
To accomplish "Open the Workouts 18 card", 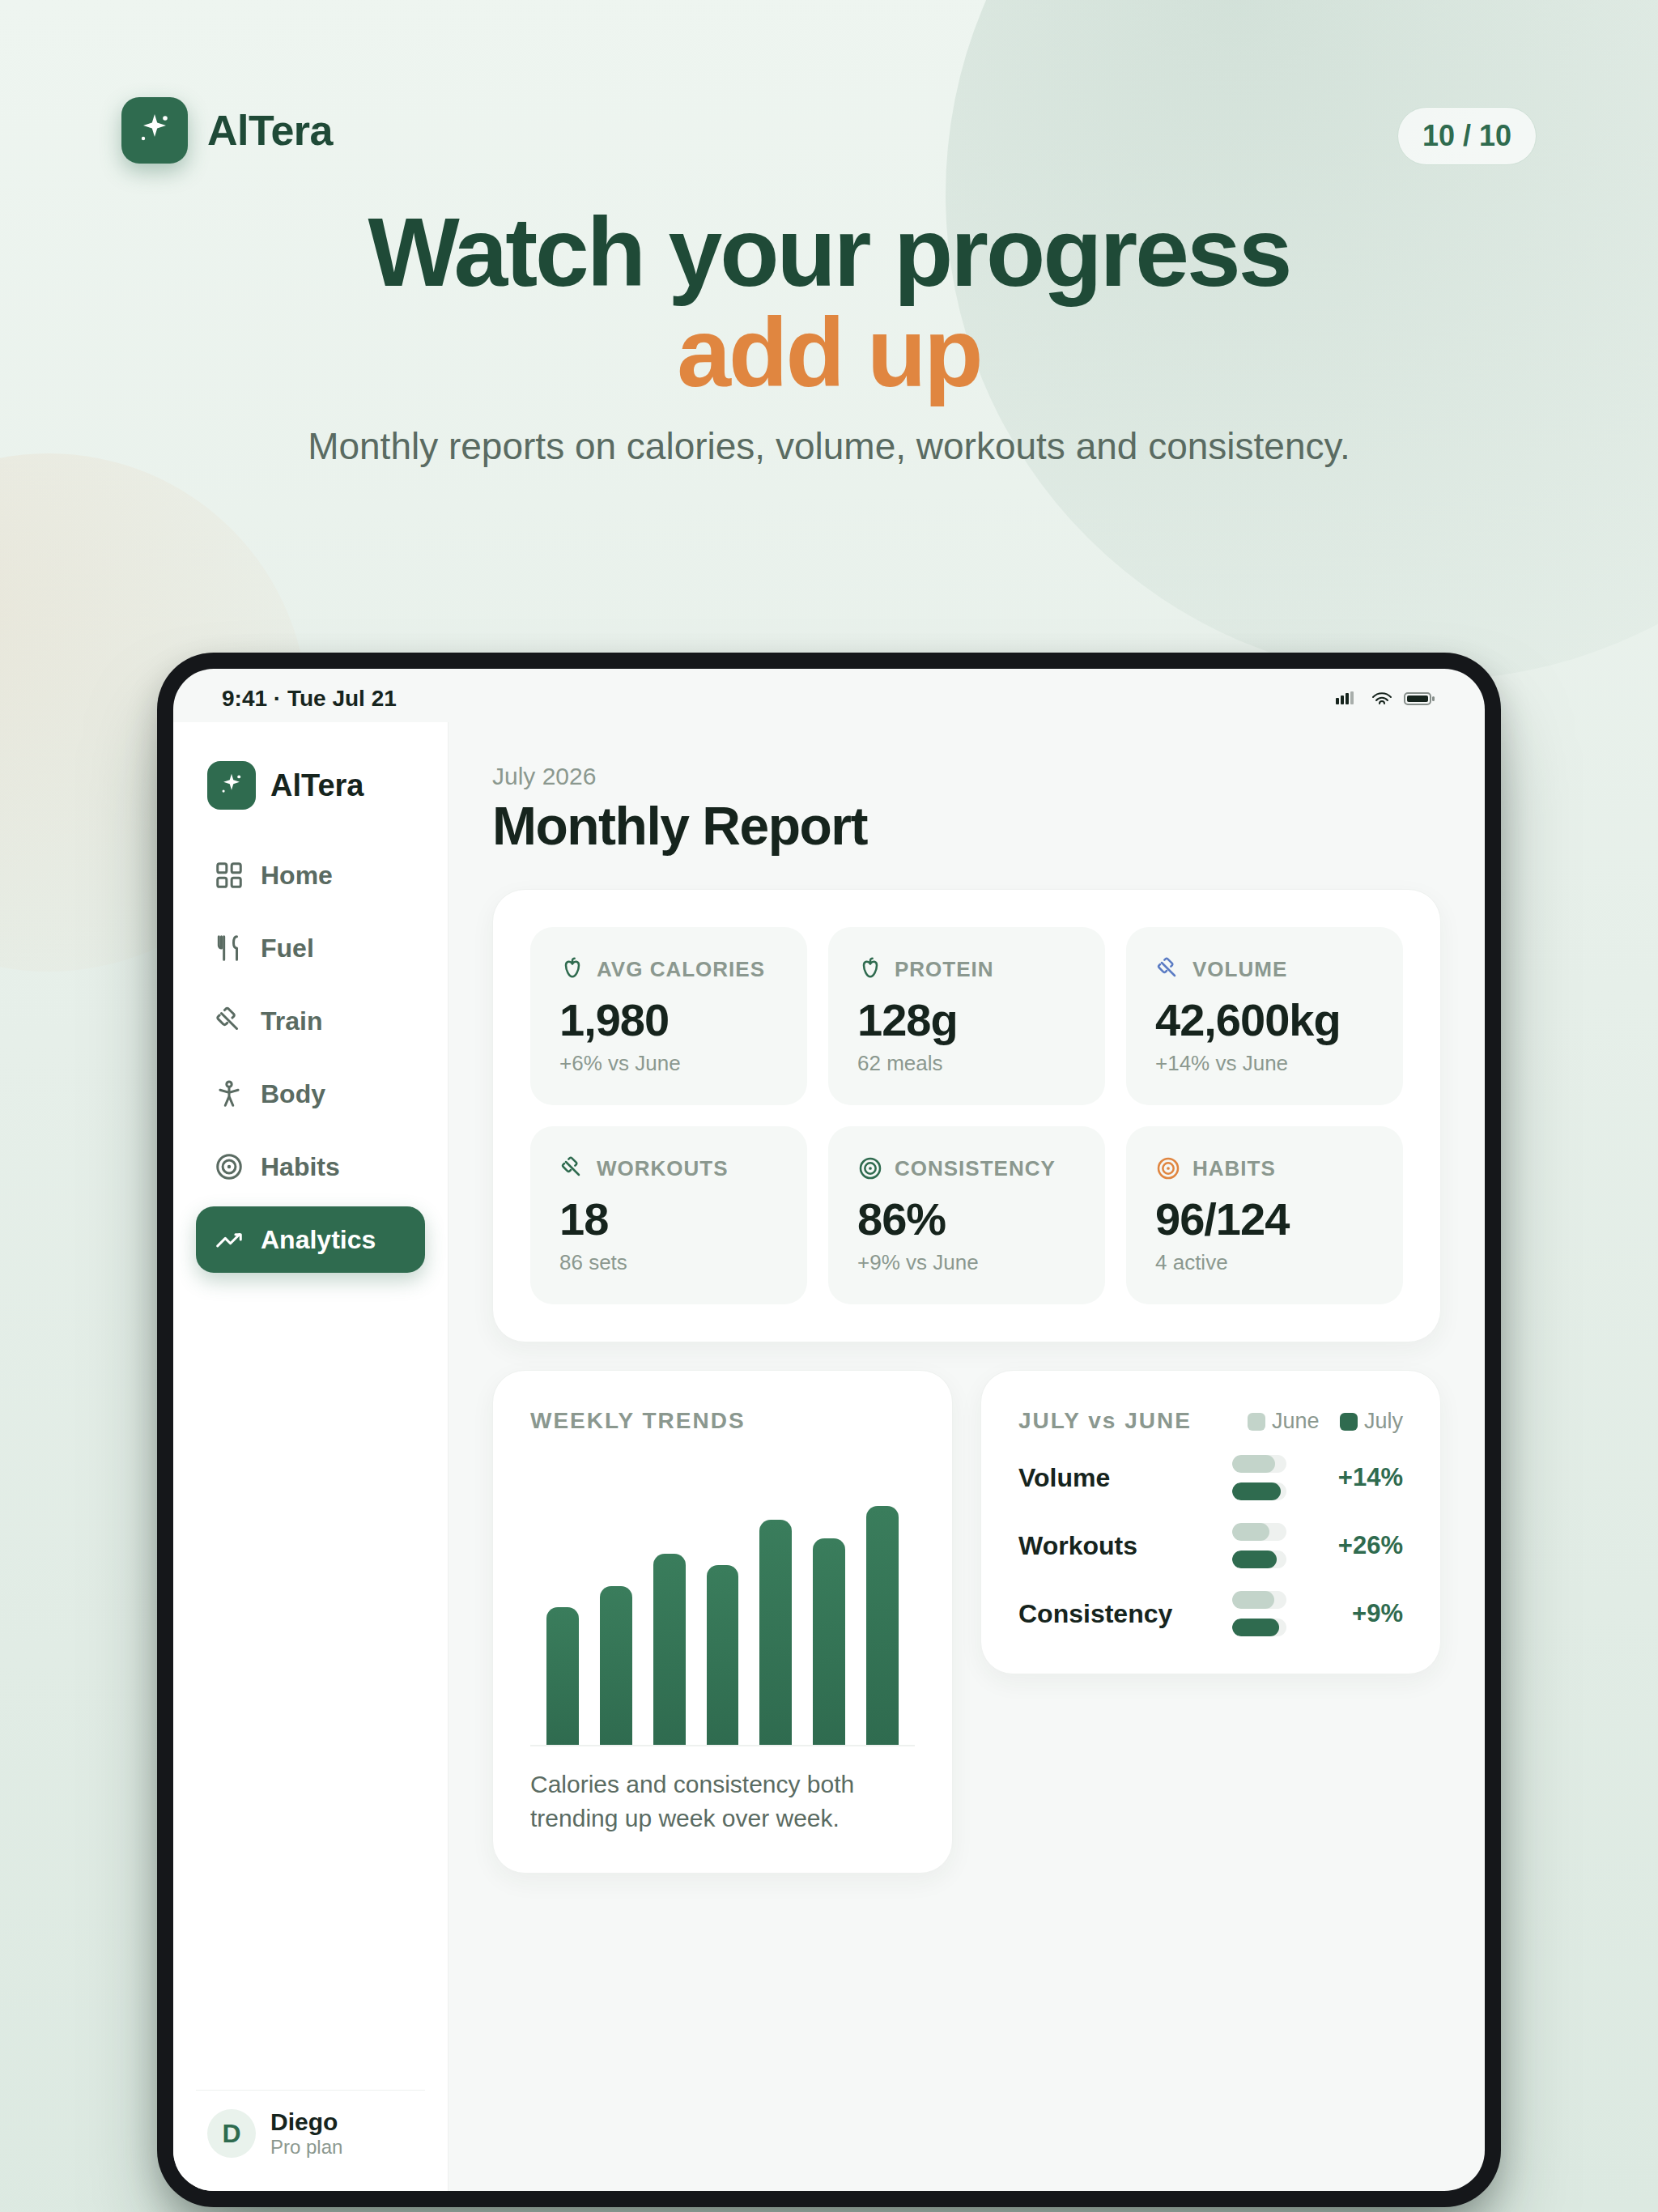I will click(x=668, y=1215).
